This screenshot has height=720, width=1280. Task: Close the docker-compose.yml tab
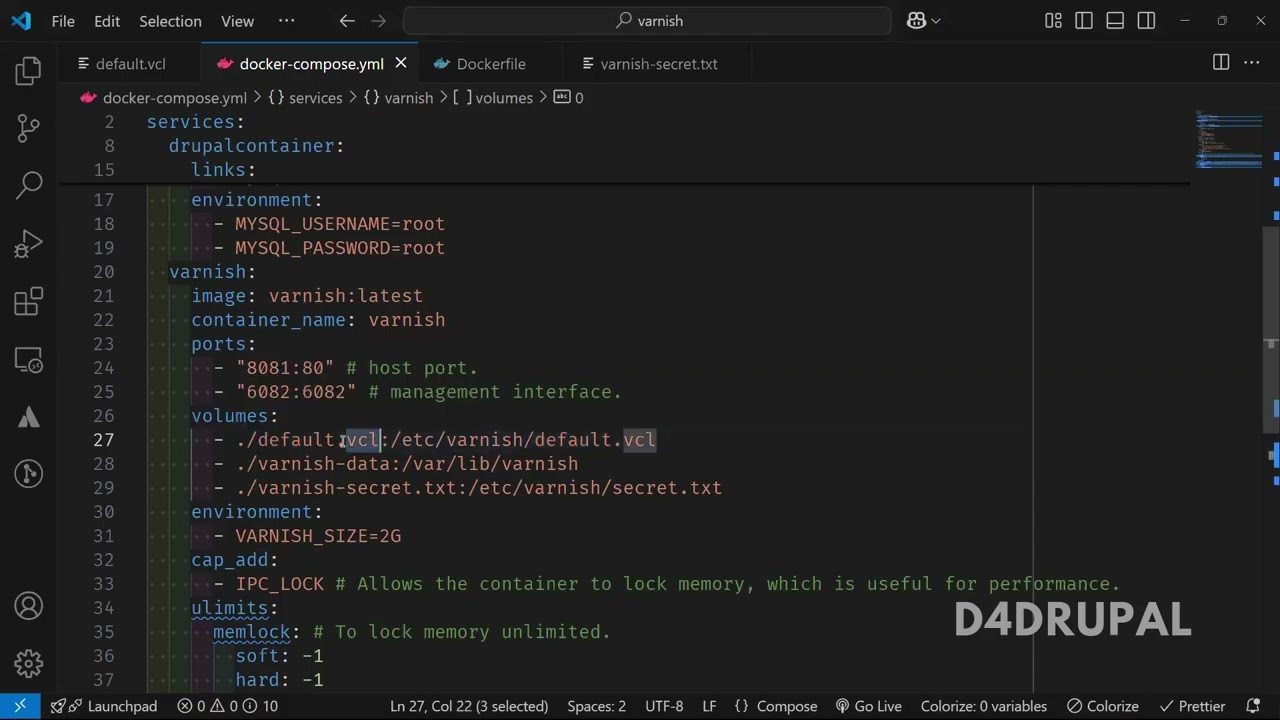(x=401, y=63)
